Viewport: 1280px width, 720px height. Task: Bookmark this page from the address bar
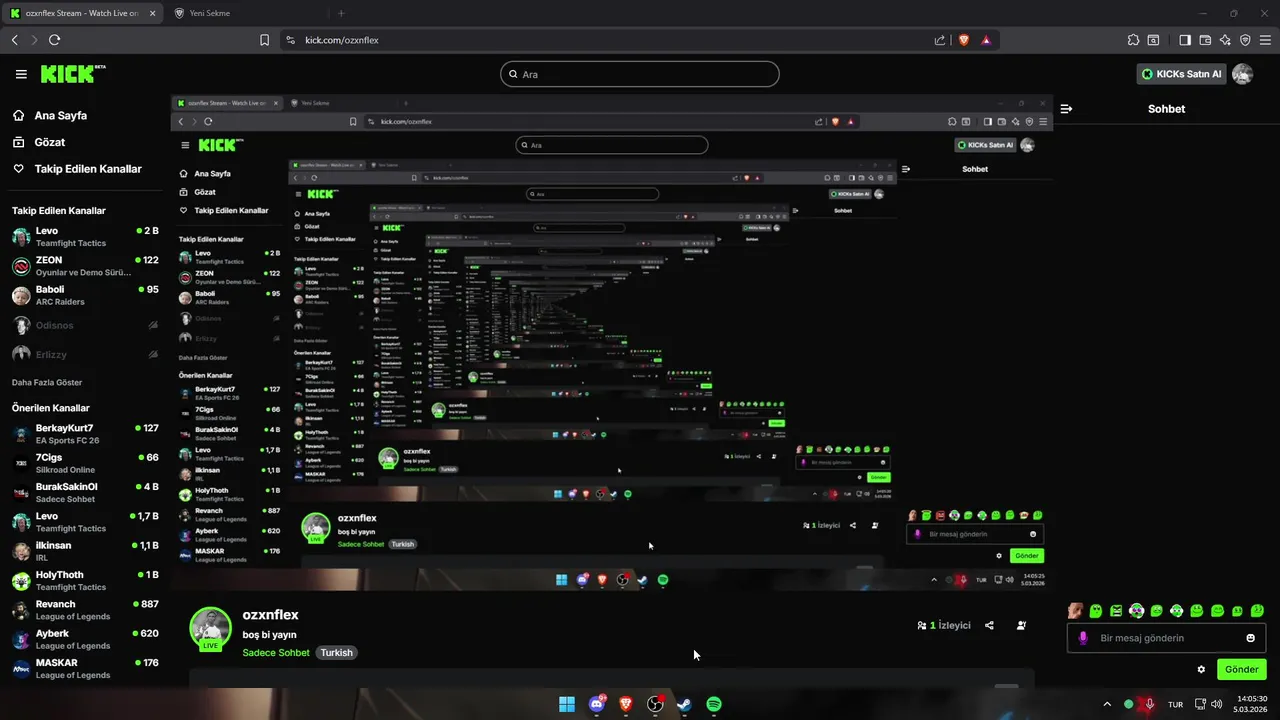click(x=264, y=40)
